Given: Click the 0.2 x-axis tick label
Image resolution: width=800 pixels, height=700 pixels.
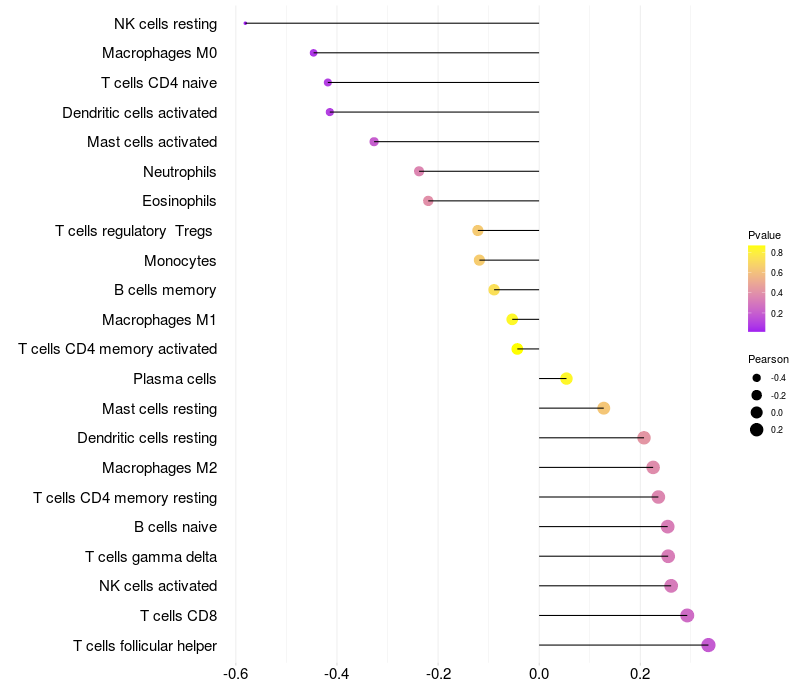Looking at the screenshot, I should tap(640, 674).
